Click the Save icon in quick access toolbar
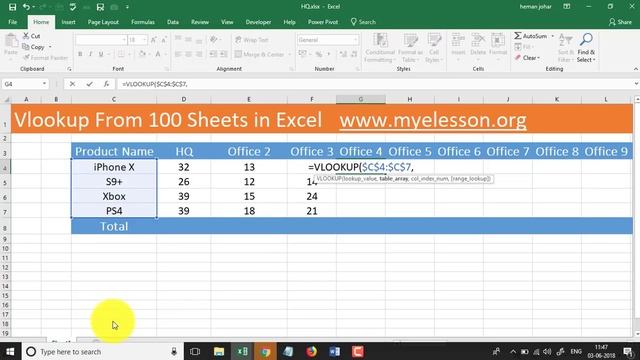The height and width of the screenshot is (360, 640). [x=12, y=7]
